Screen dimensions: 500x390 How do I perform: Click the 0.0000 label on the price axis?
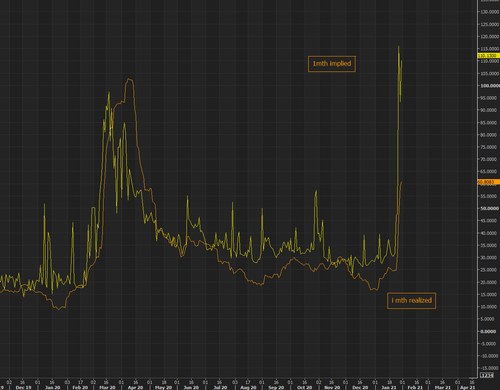[488, 331]
